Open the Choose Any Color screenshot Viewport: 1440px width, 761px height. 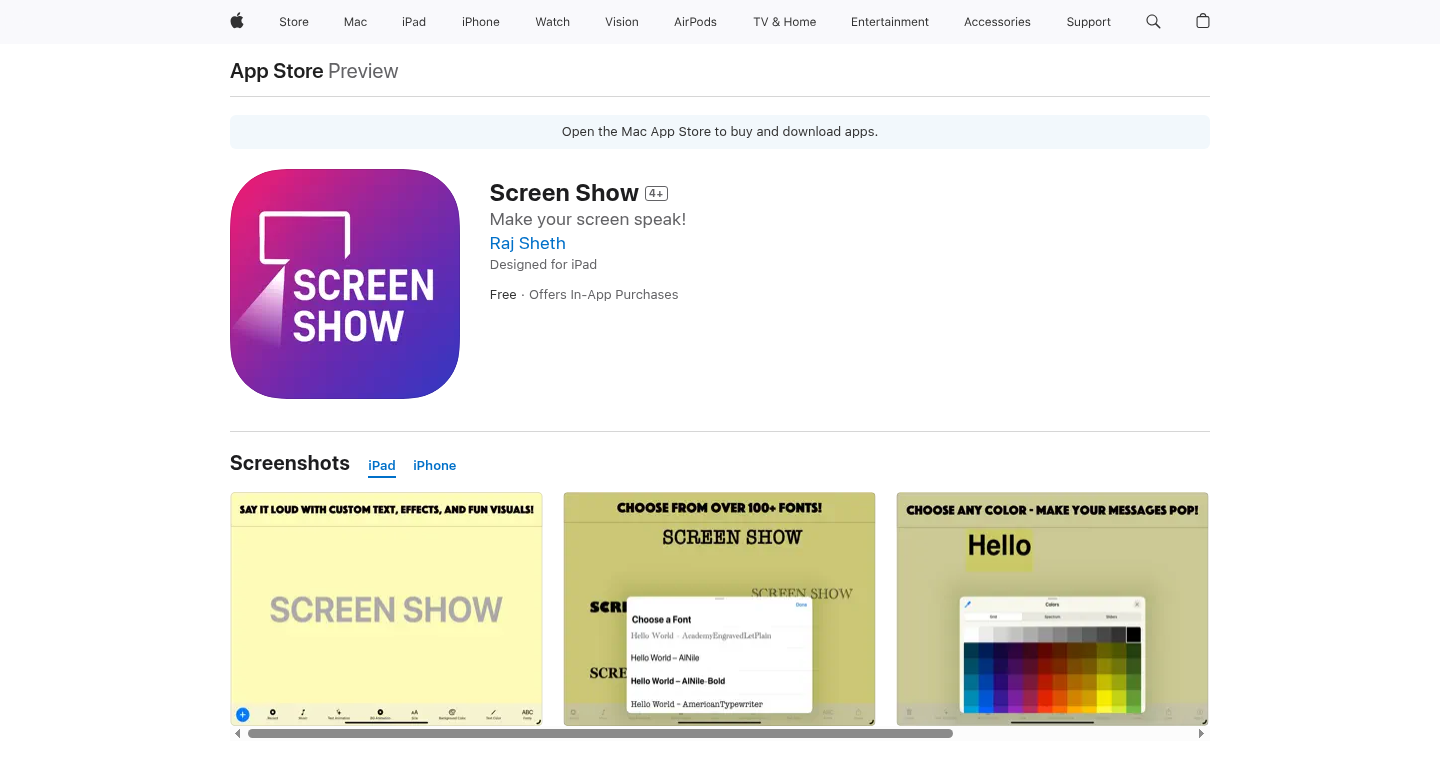pyautogui.click(x=1052, y=609)
